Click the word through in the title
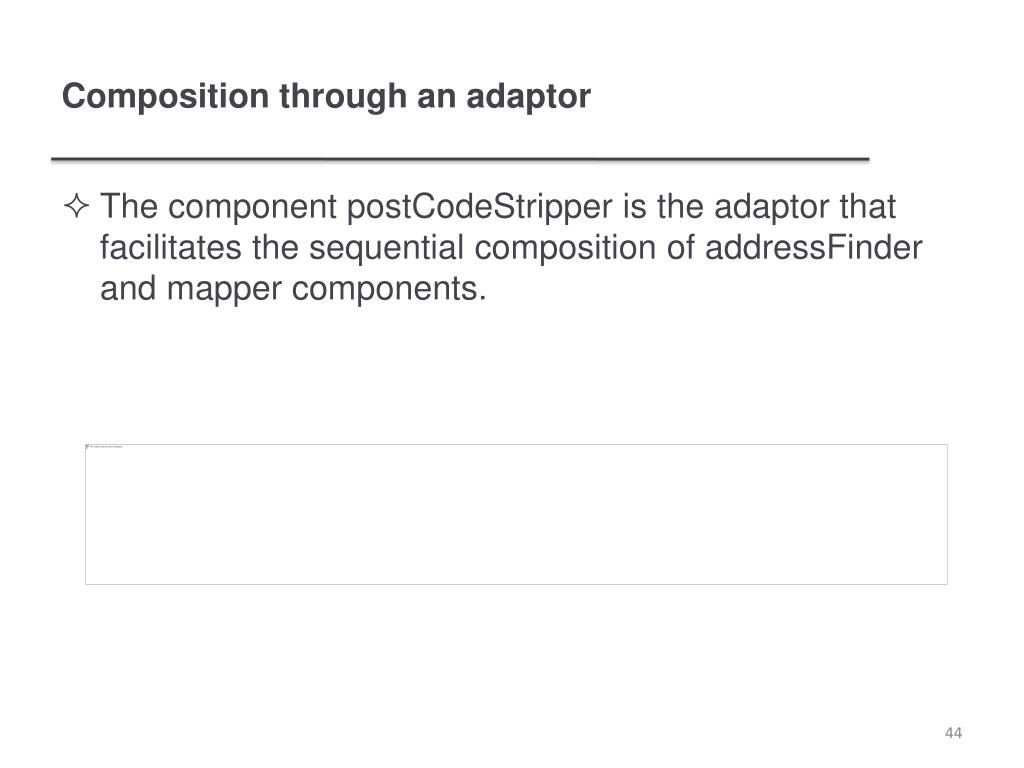This screenshot has width=1024, height=768. click(x=343, y=97)
